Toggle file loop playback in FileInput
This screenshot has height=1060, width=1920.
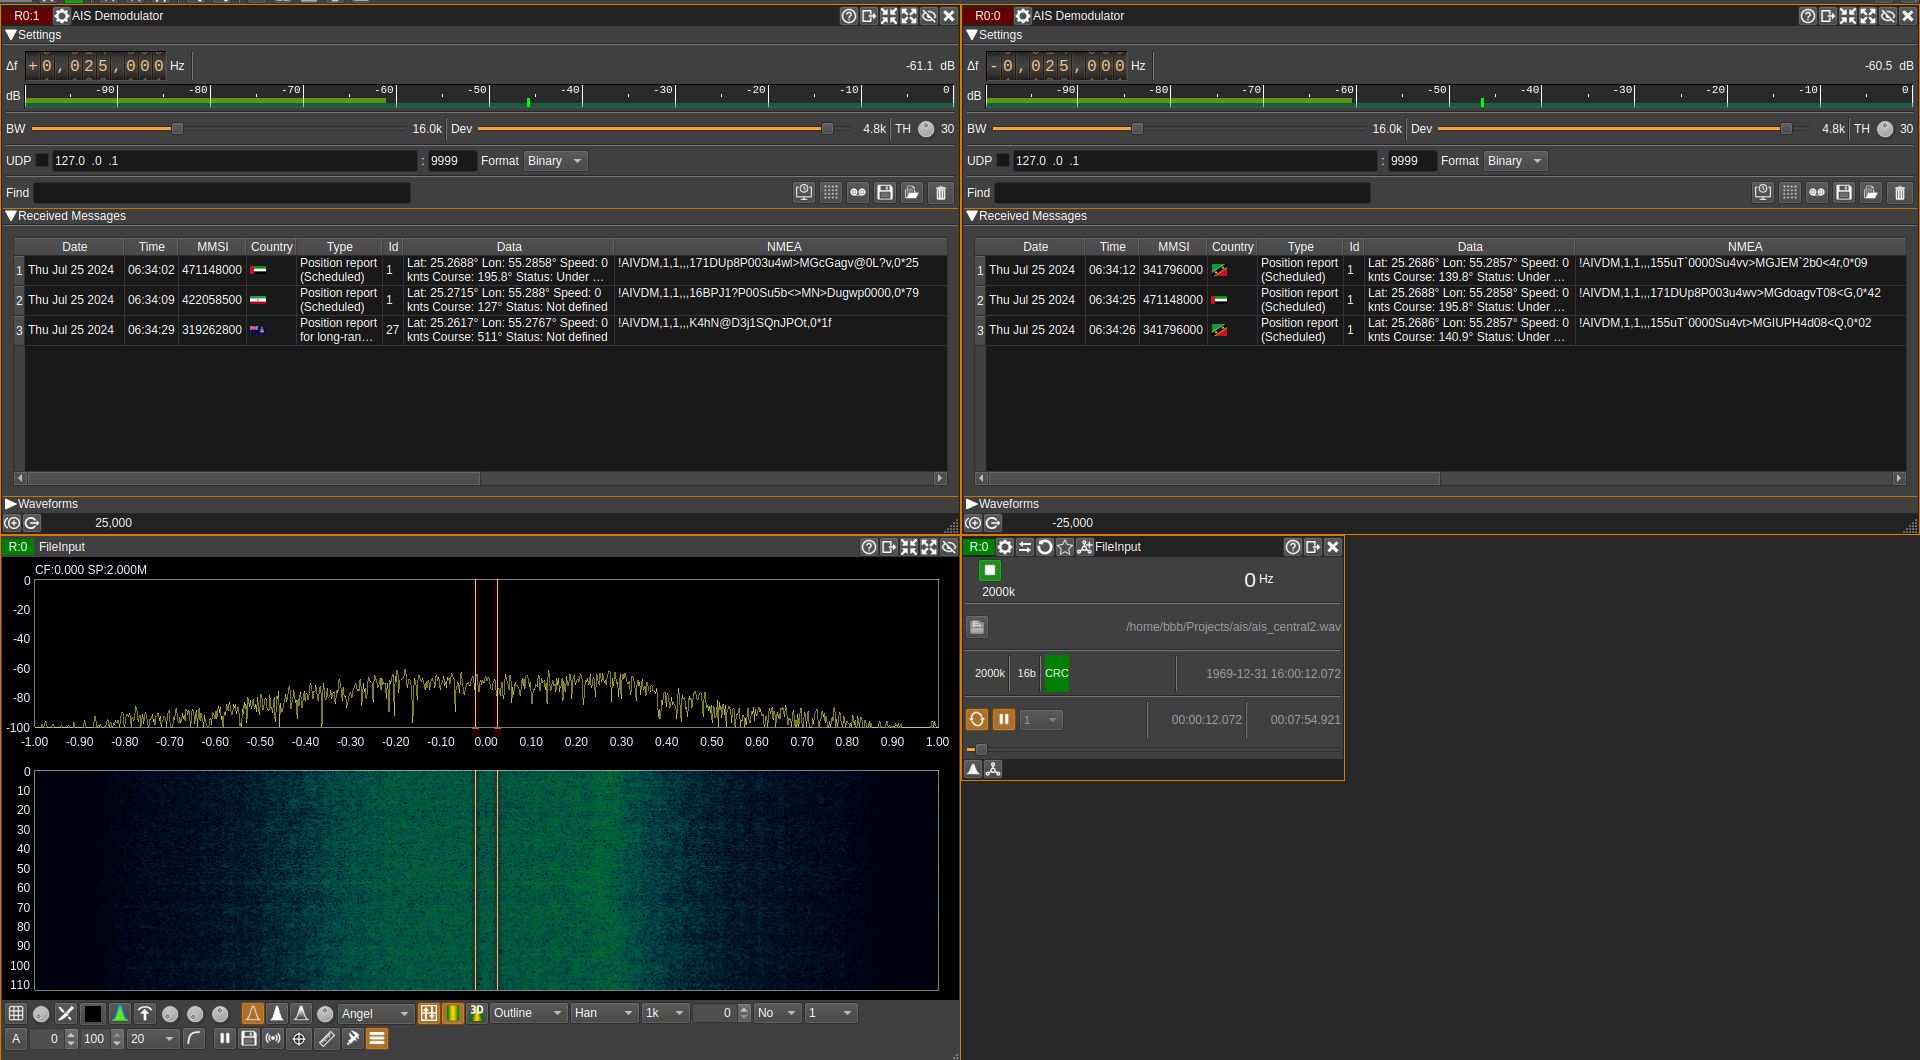click(977, 720)
